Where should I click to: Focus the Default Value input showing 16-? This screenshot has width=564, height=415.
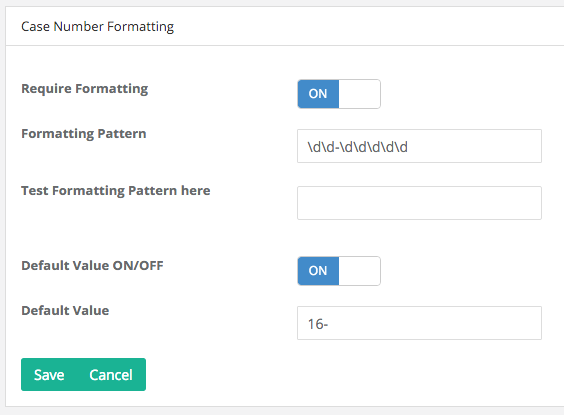coord(419,323)
